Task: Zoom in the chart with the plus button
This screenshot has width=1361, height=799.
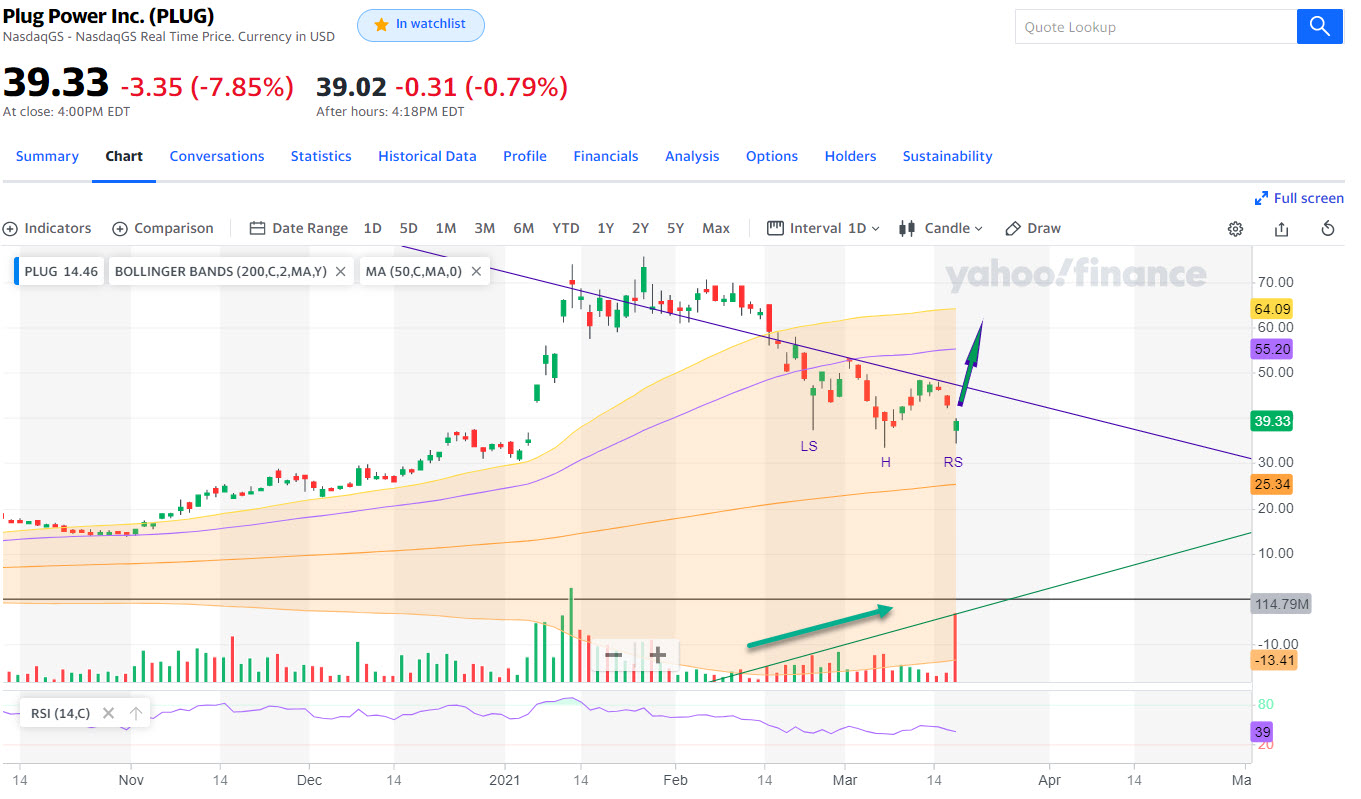Action: tap(658, 656)
